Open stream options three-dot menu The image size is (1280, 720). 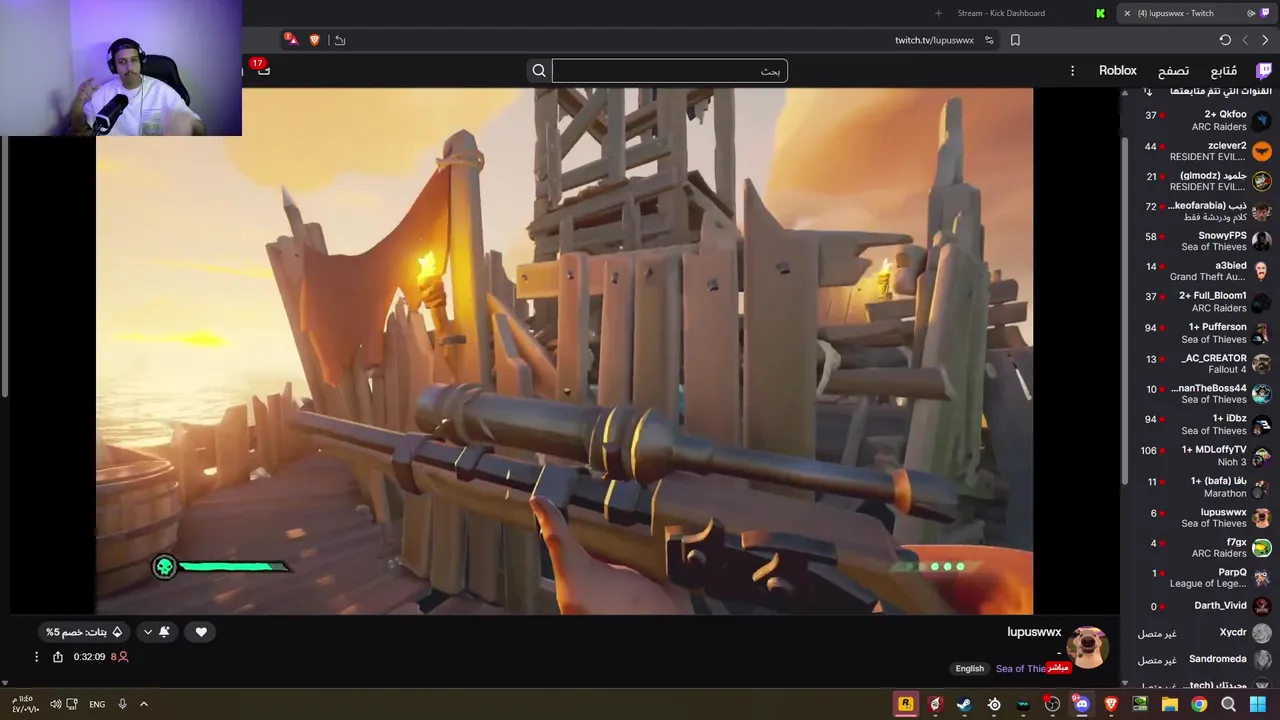(x=36, y=657)
